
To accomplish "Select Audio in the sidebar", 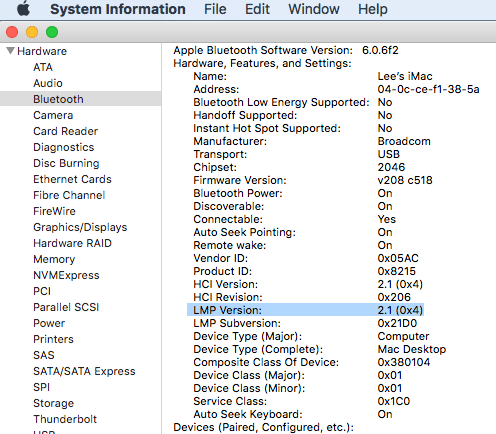I will click(48, 83).
